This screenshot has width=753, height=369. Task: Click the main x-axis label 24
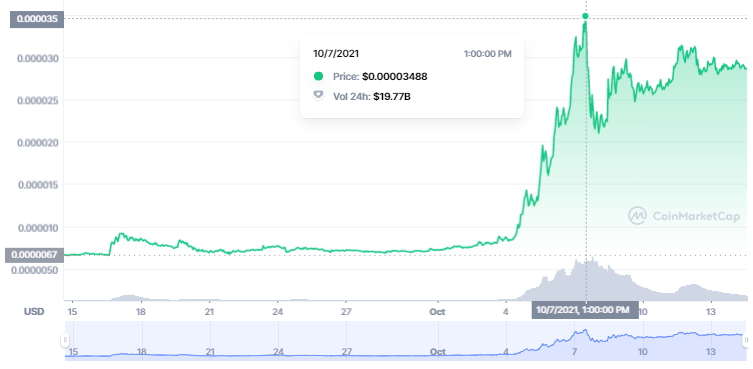(x=278, y=312)
